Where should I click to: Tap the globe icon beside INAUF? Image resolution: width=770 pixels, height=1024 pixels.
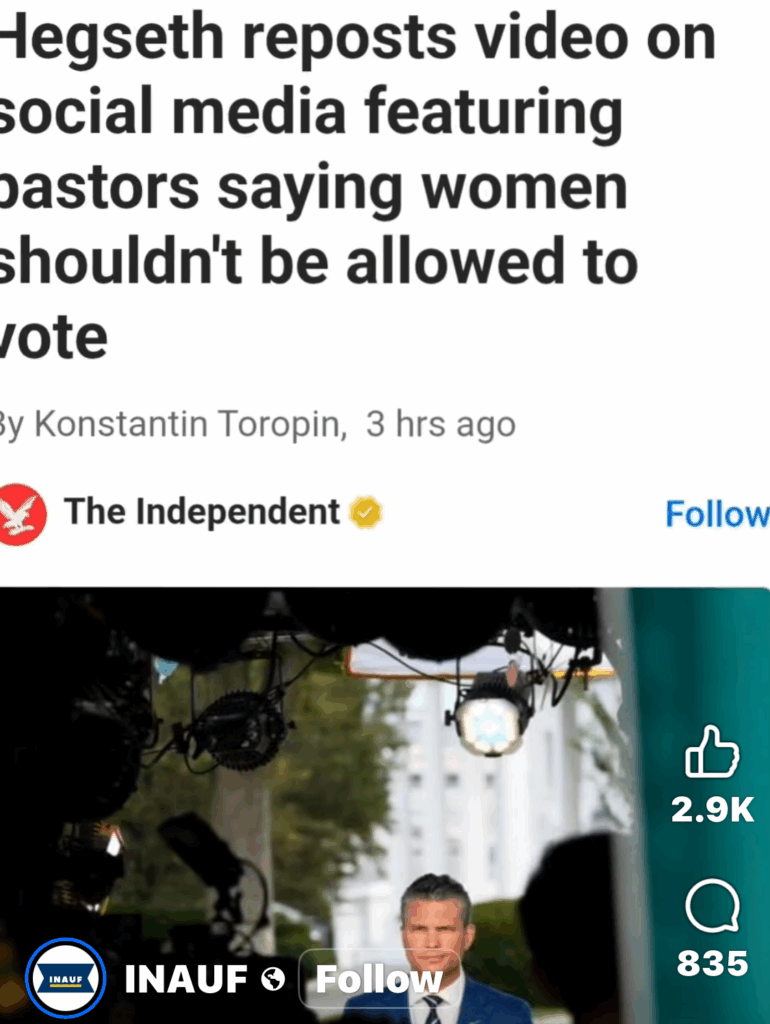[273, 979]
